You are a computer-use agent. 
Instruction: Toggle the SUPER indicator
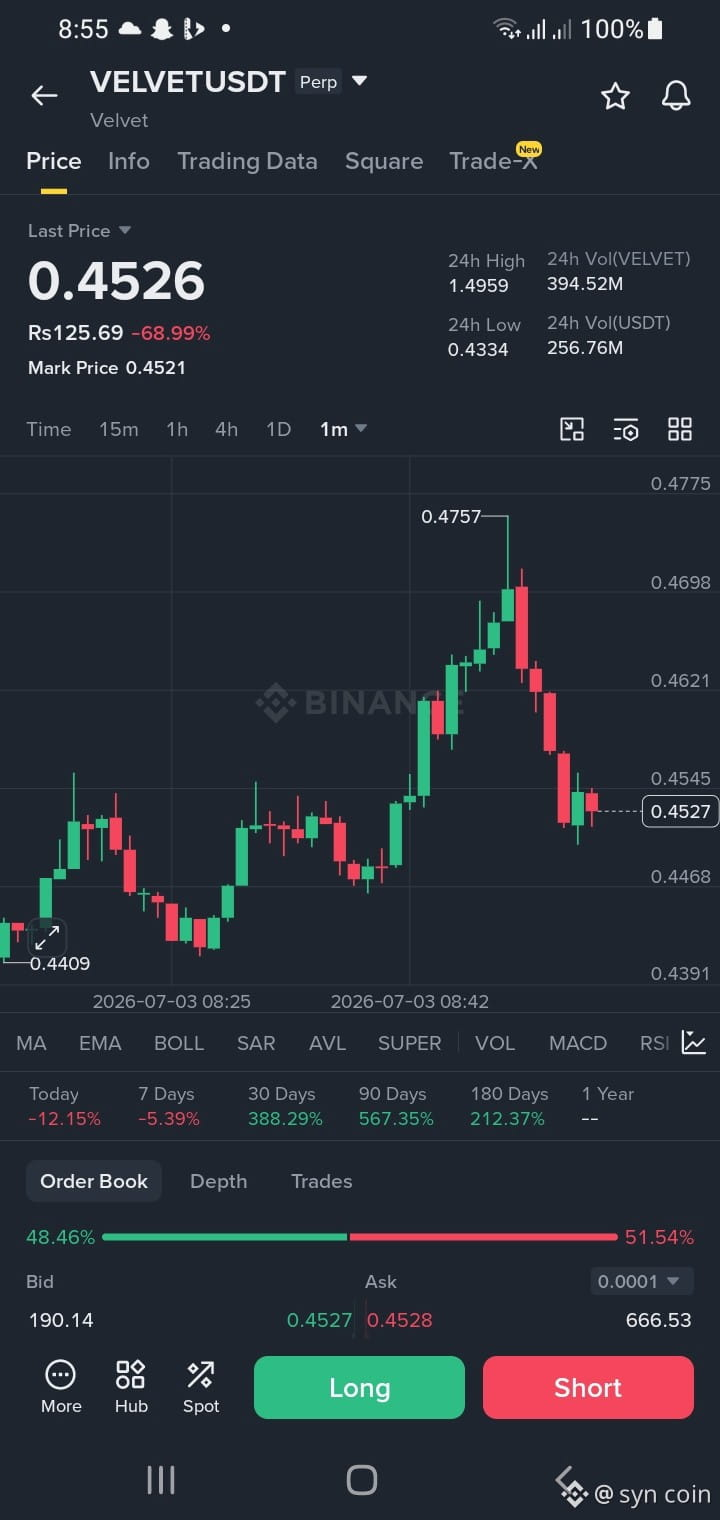[409, 1043]
